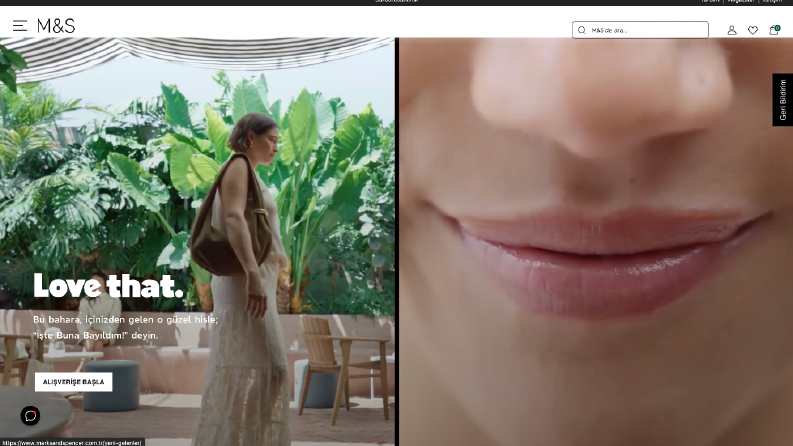The width and height of the screenshot is (793, 446).
Task: Open the last top-bar utility link
Action: coord(772,2)
